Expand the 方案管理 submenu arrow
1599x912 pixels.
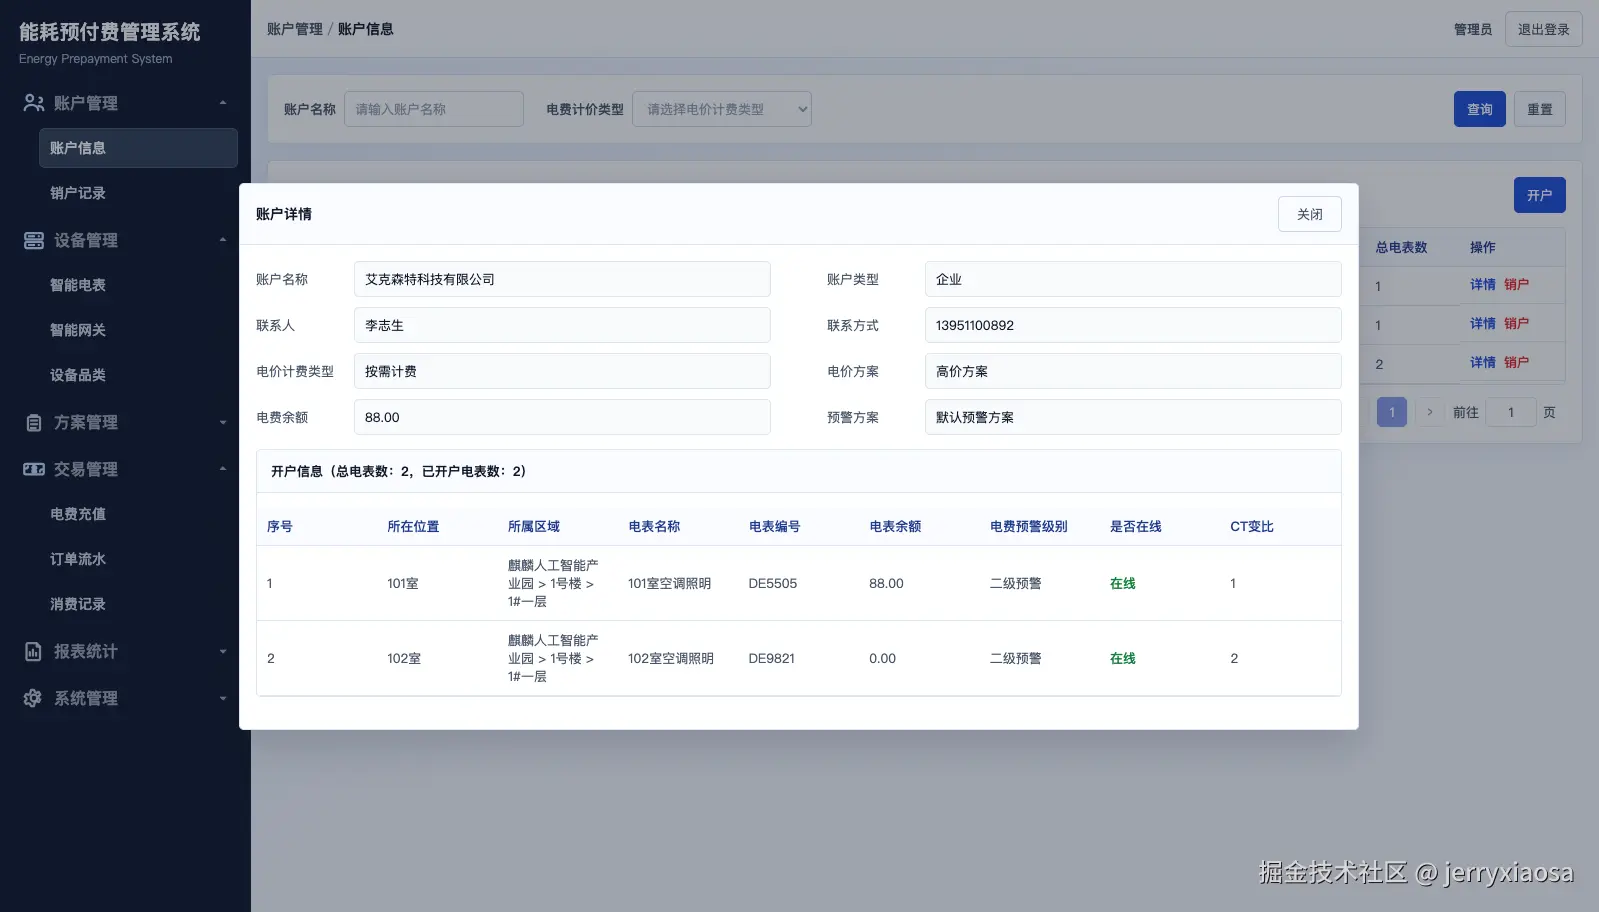[222, 423]
